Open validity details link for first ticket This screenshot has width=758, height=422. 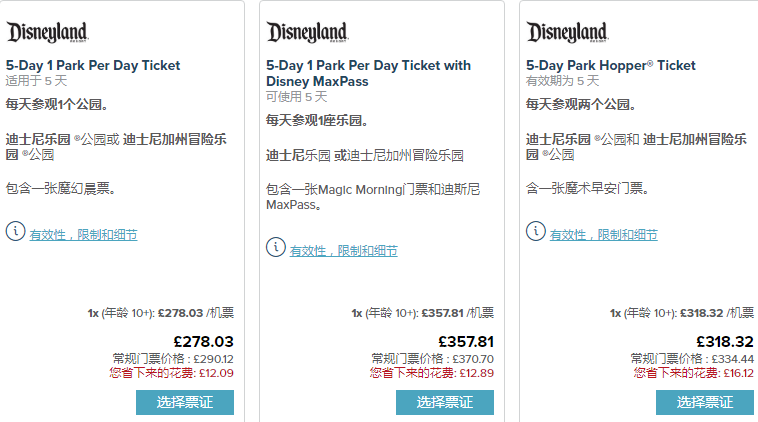[x=83, y=235]
